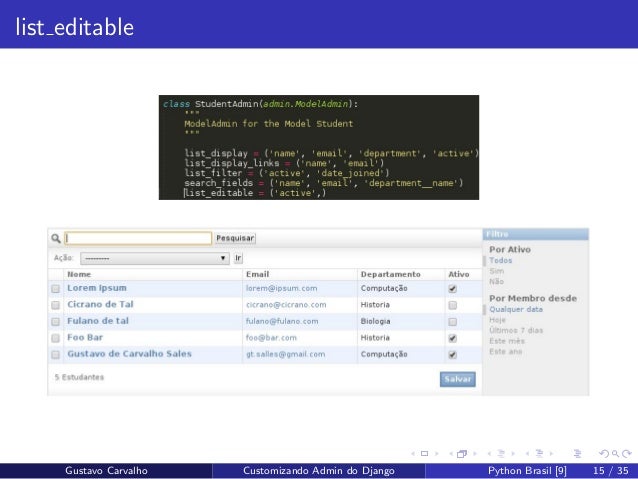Click the Beamer subsection navigation icon
This screenshot has width=638, height=479.
coord(501,453)
